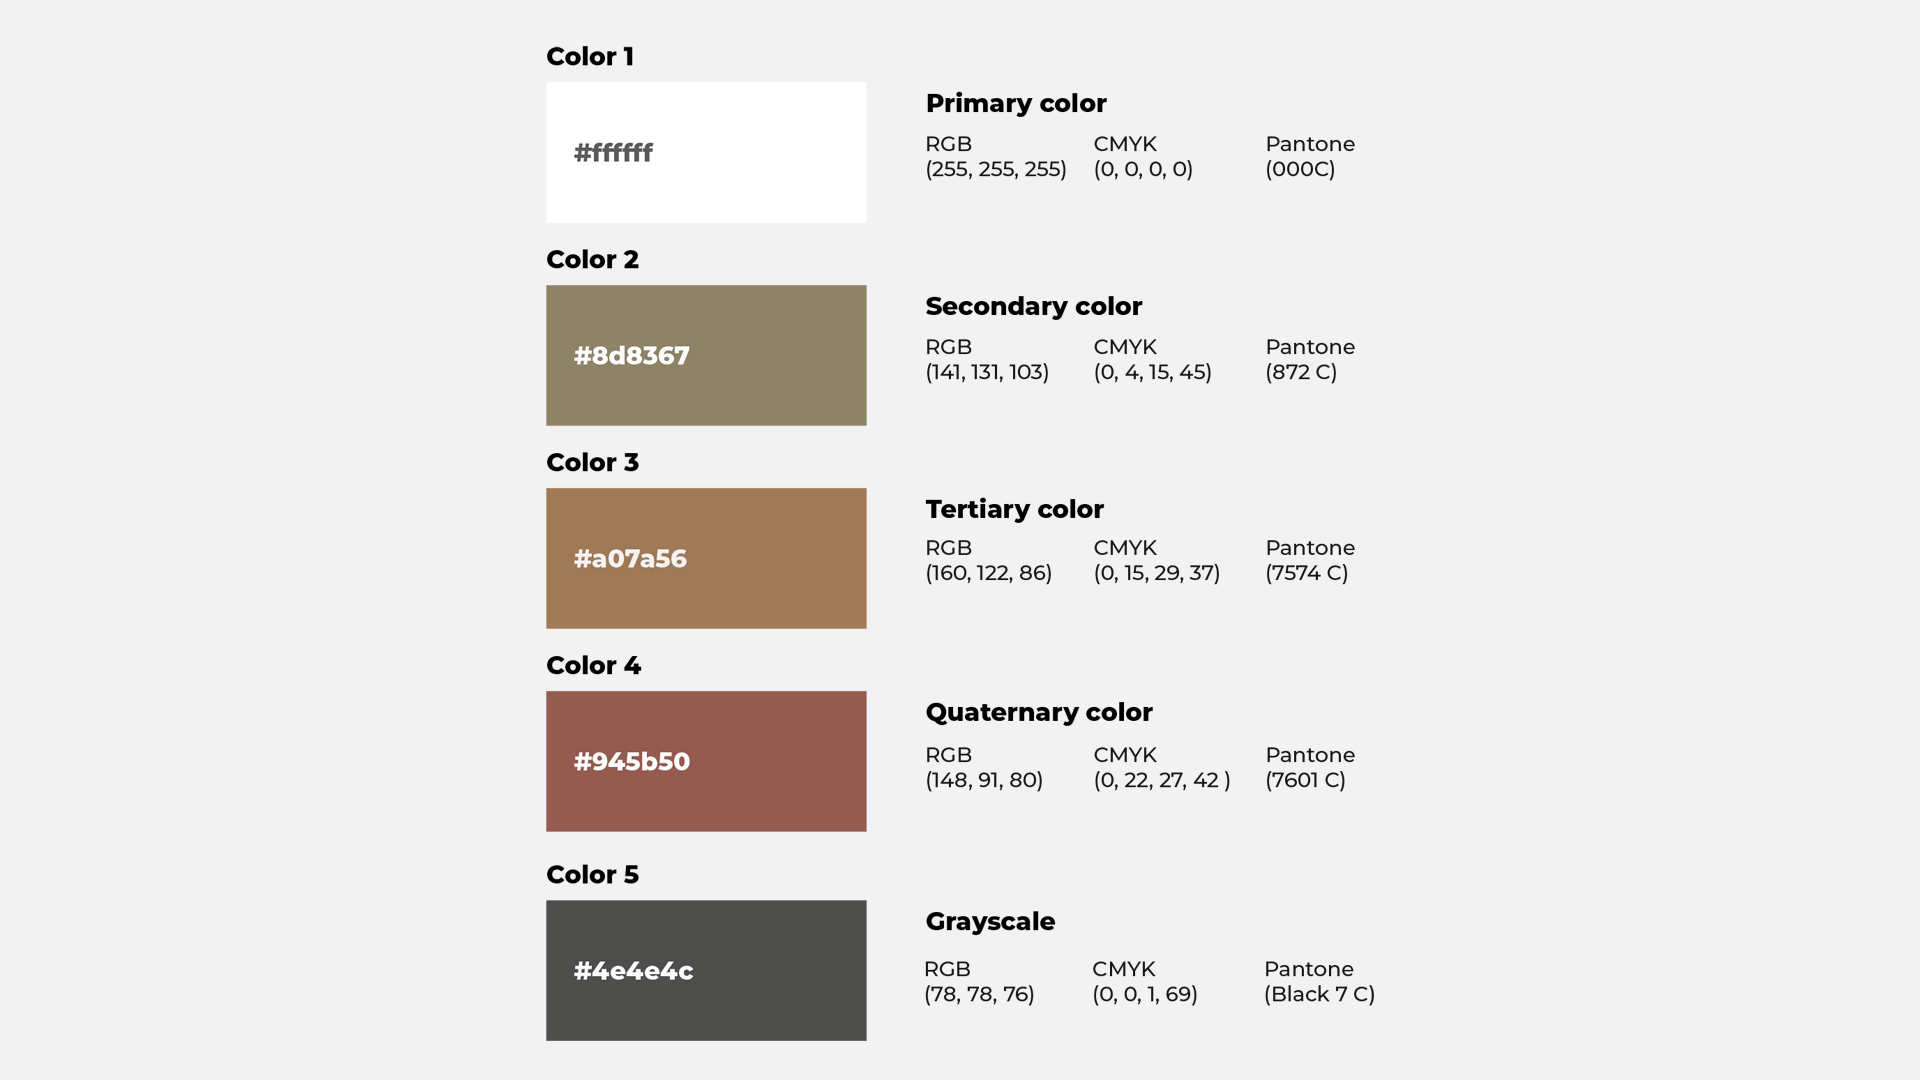This screenshot has width=1920, height=1080.
Task: Choose the reddish-brown #945b50 swatch
Action: coord(706,761)
